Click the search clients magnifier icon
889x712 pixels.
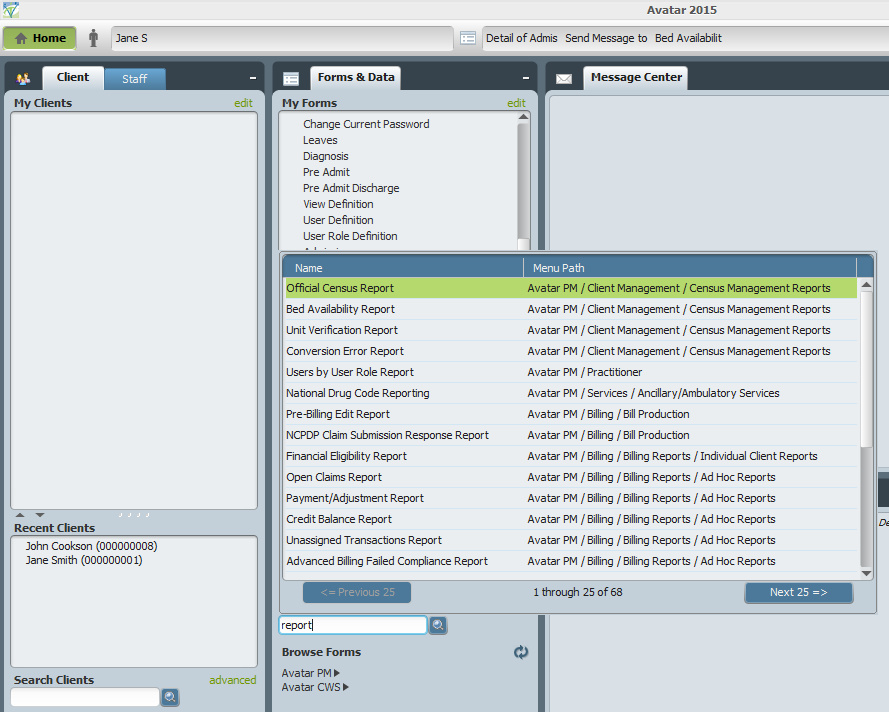pyautogui.click(x=170, y=697)
